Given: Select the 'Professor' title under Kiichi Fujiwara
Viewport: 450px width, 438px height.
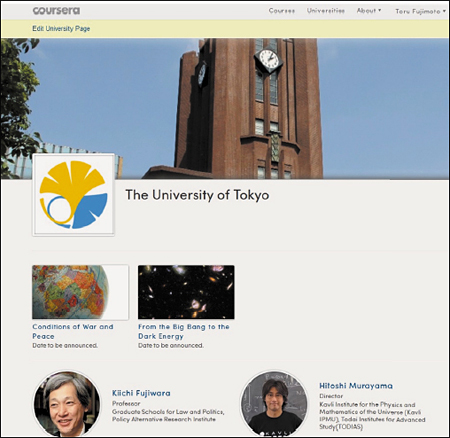Looking at the screenshot, I should (x=126, y=404).
